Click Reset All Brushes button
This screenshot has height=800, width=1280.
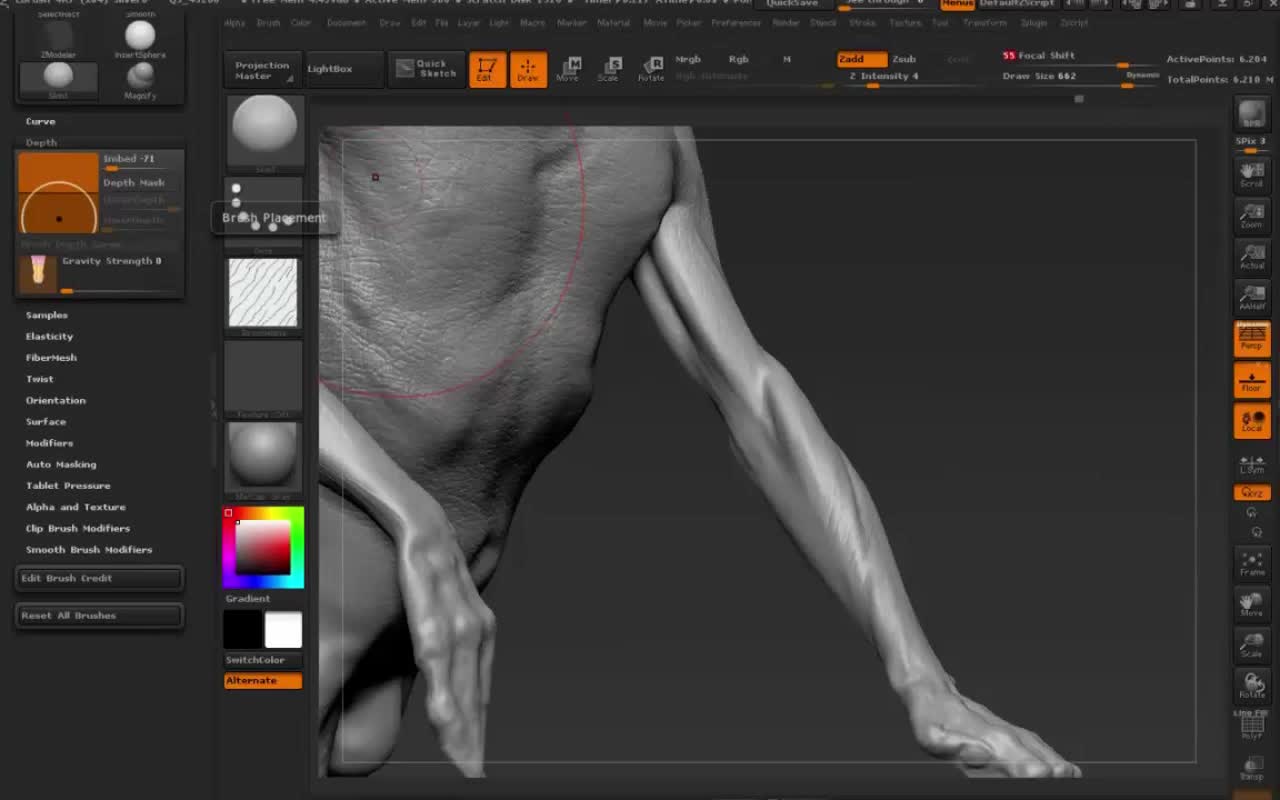[100, 616]
